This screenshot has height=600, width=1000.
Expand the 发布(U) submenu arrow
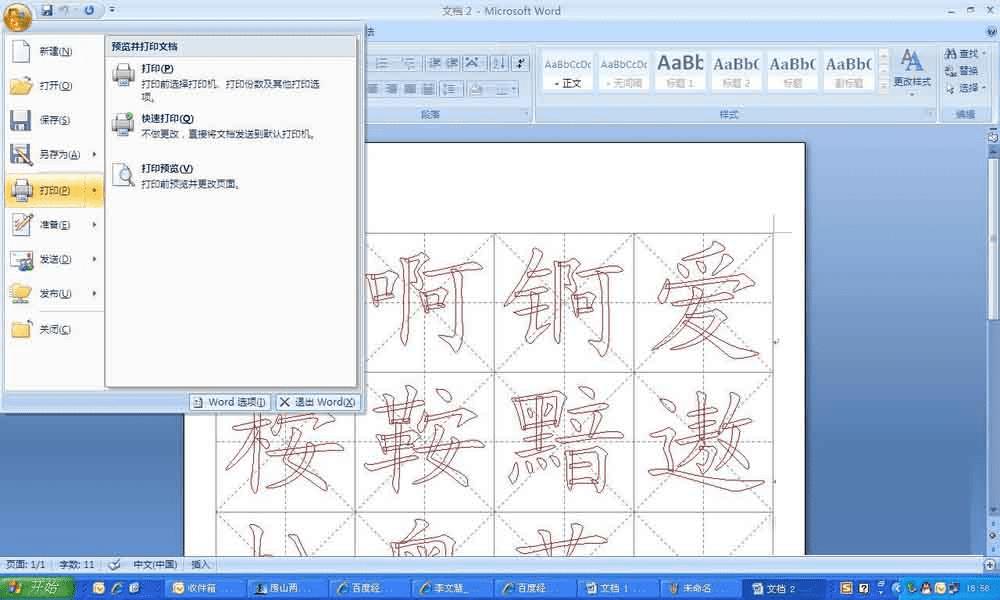click(94, 293)
